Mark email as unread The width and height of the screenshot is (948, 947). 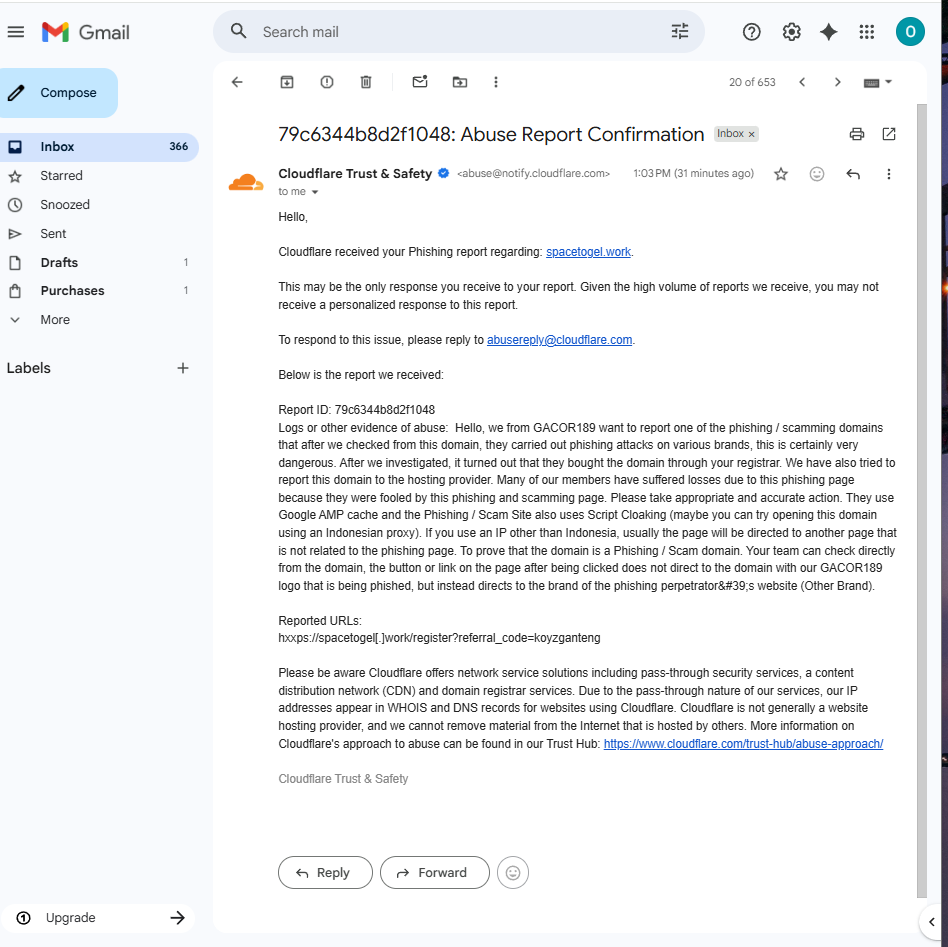click(420, 82)
